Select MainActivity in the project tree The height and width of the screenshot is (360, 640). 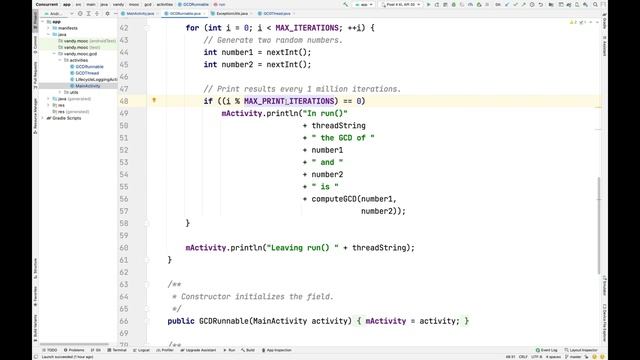coord(85,86)
